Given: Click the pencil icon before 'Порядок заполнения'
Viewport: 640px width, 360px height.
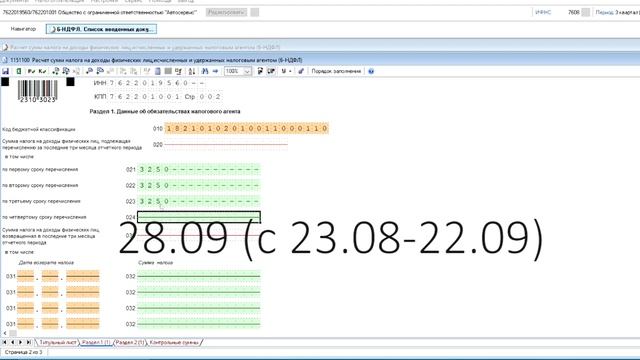Looking at the screenshot, I should (301, 71).
